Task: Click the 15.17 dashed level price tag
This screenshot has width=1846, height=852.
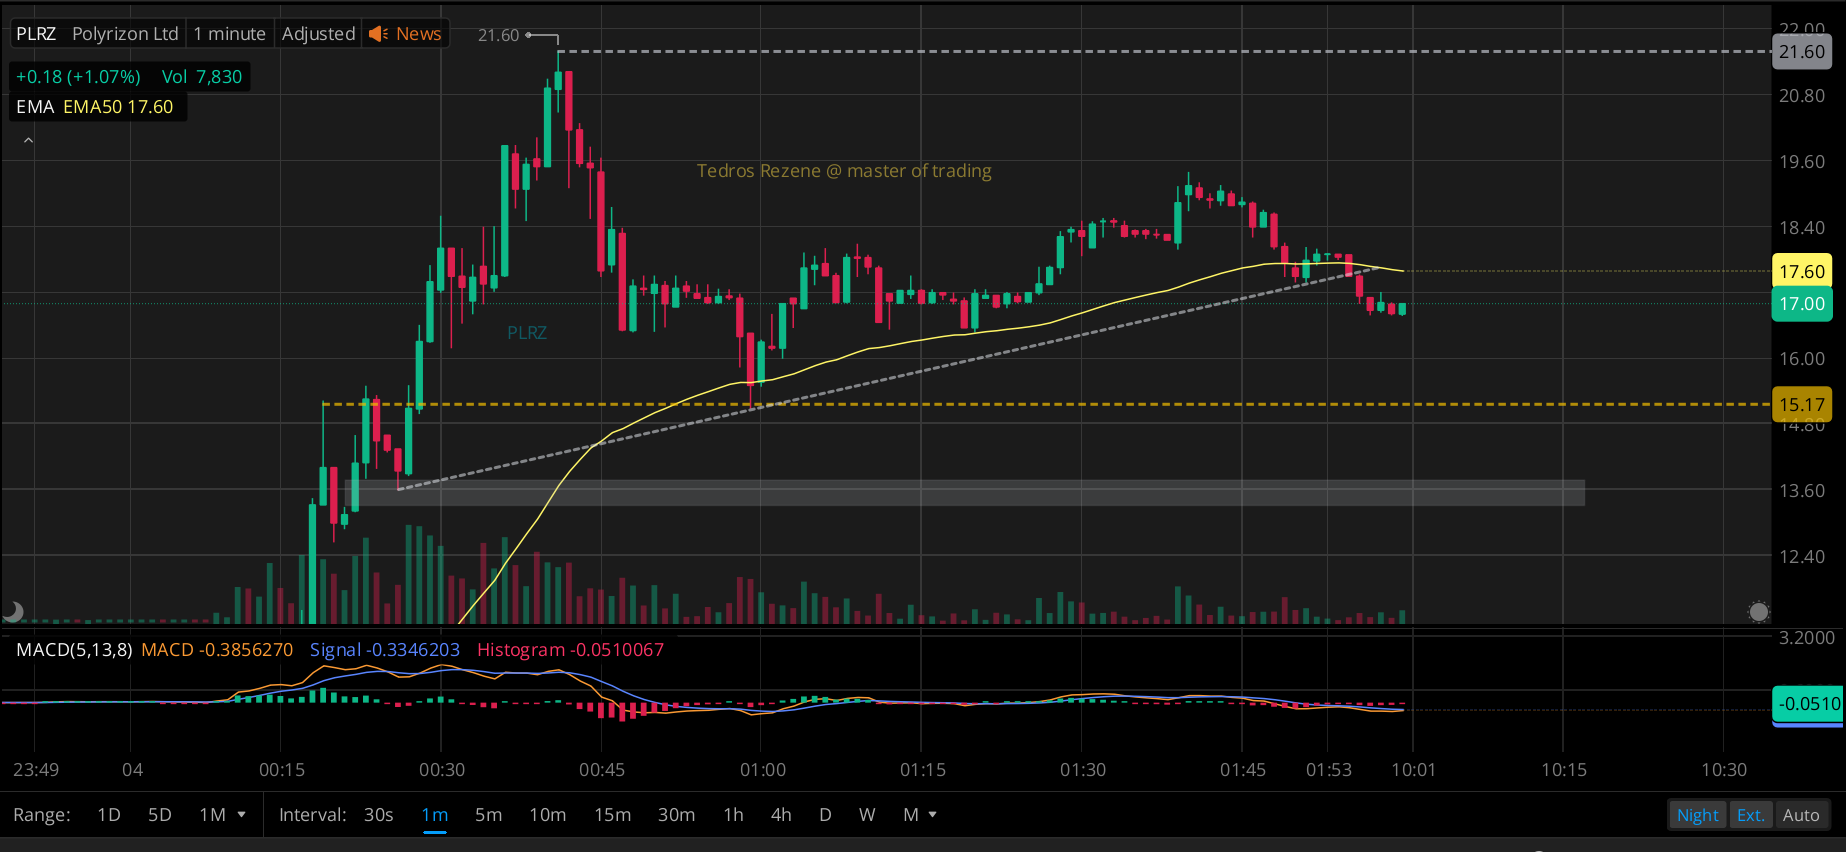Action: (x=1802, y=405)
